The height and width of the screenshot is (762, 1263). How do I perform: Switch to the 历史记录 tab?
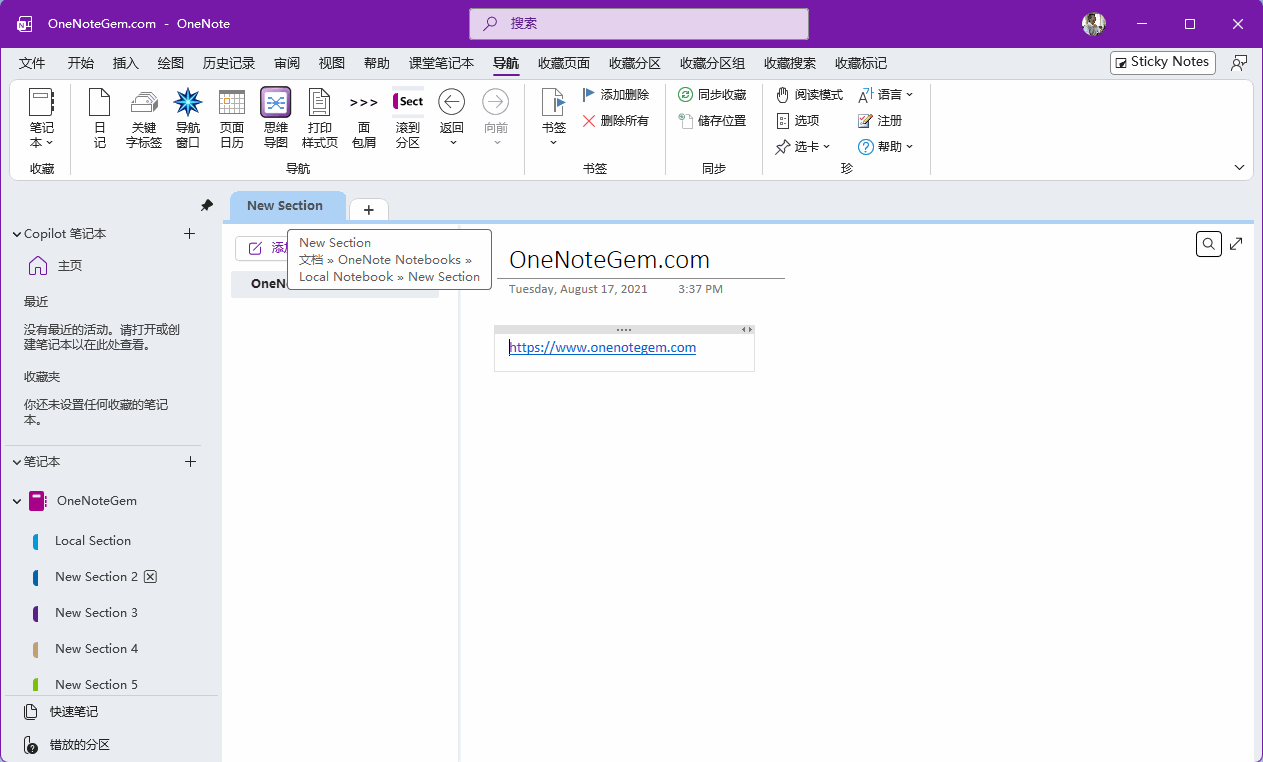[229, 63]
